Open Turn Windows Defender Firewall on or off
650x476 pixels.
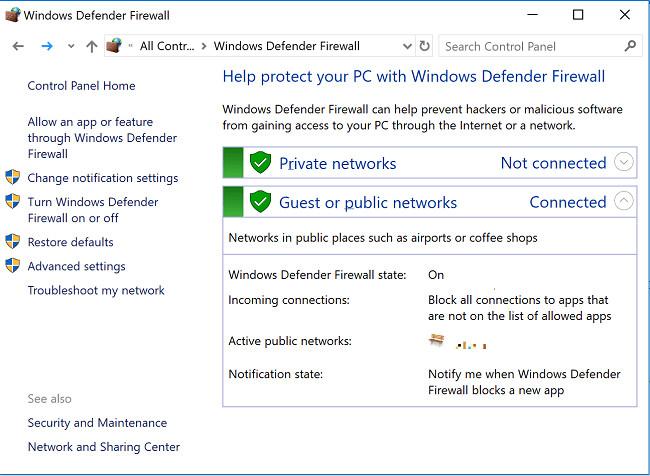[x=93, y=210]
